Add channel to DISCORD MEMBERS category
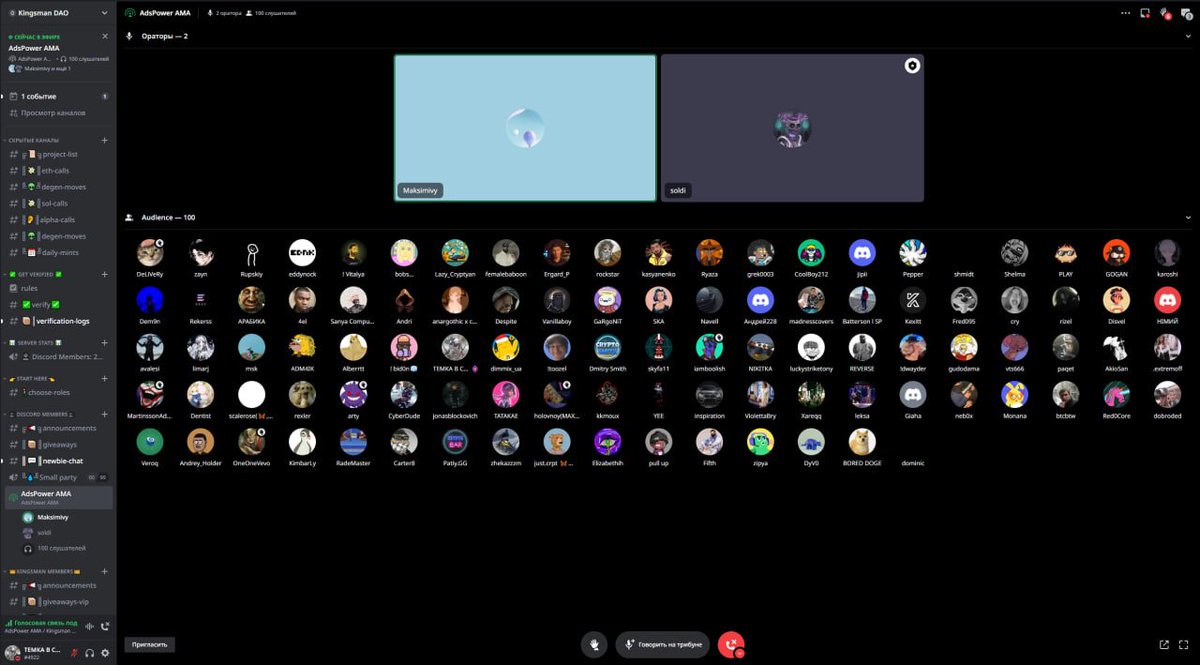This screenshot has height=665, width=1200. click(105, 413)
